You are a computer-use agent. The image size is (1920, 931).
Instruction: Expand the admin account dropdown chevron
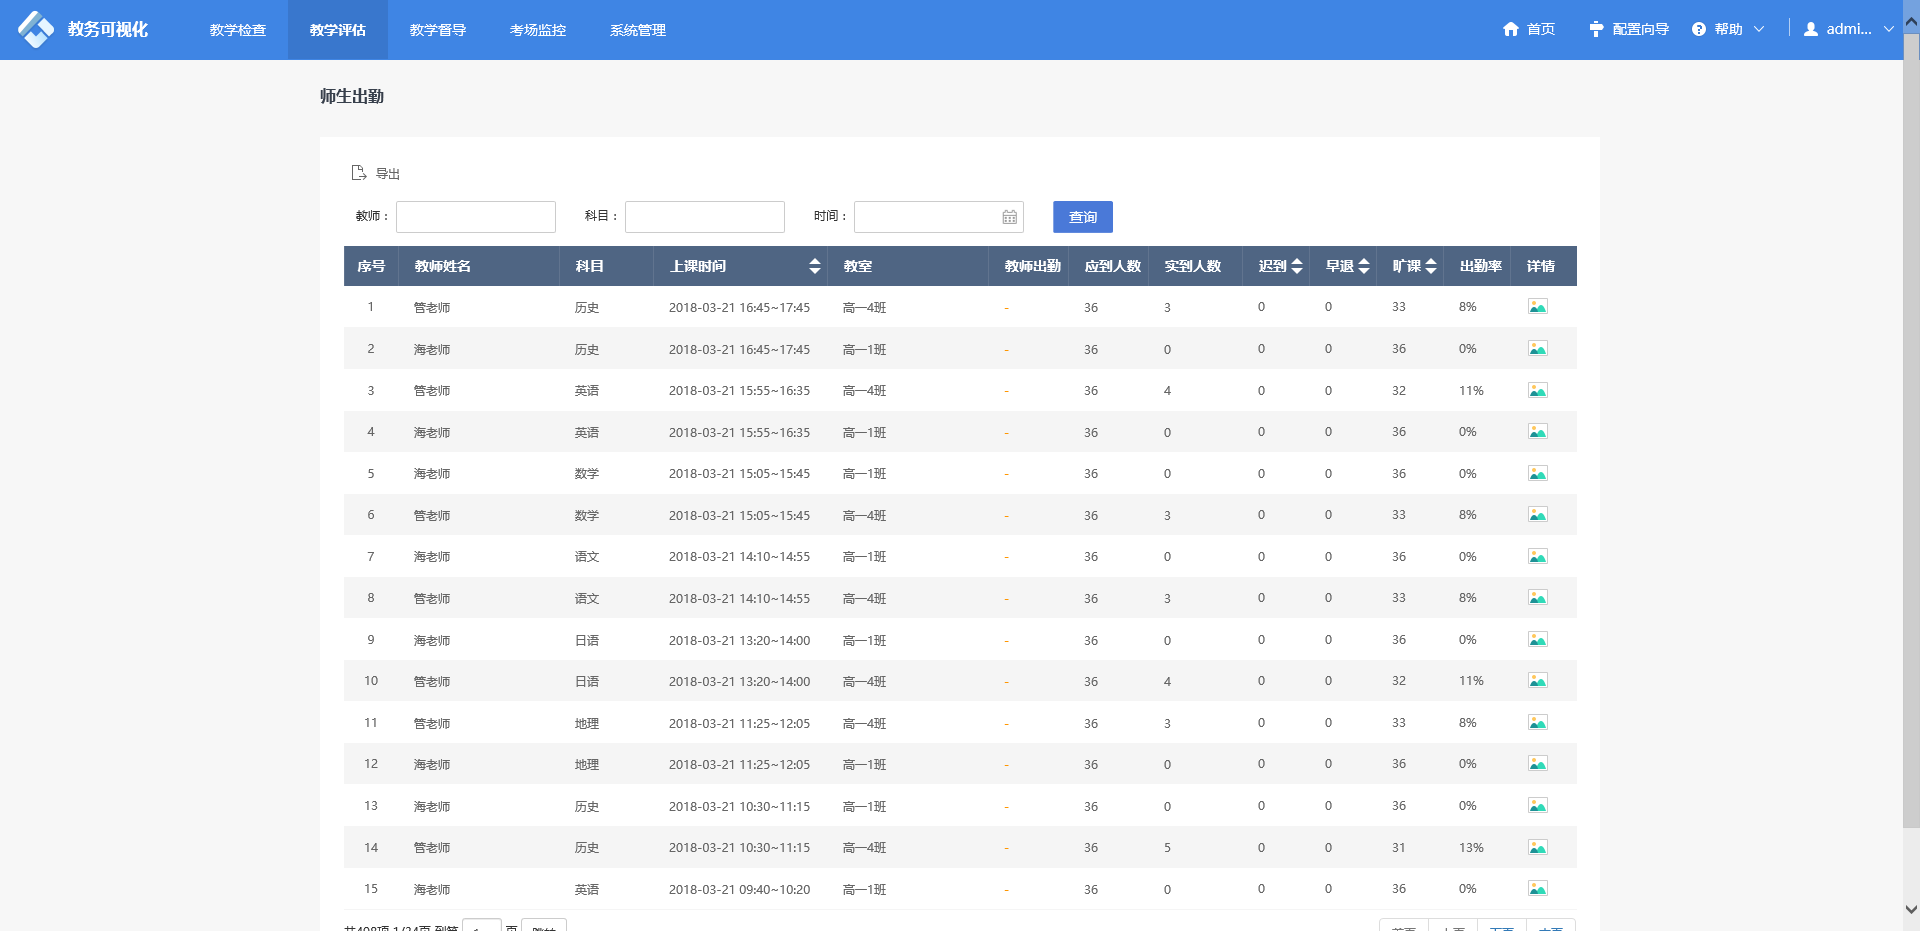click(x=1889, y=29)
